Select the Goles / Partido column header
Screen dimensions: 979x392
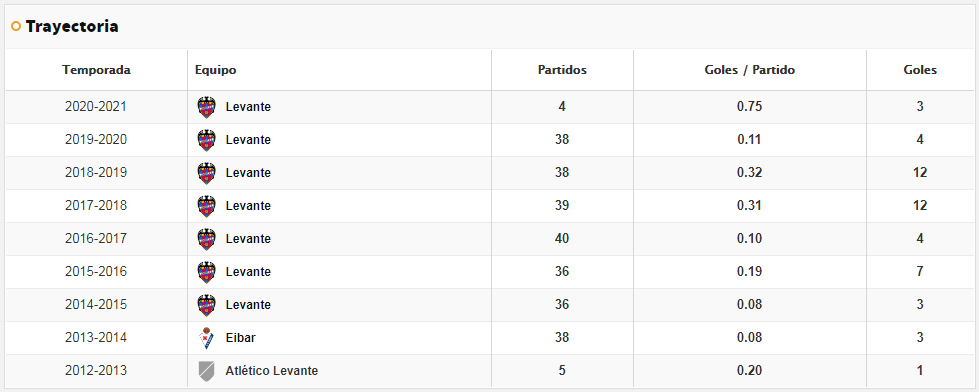[749, 70]
